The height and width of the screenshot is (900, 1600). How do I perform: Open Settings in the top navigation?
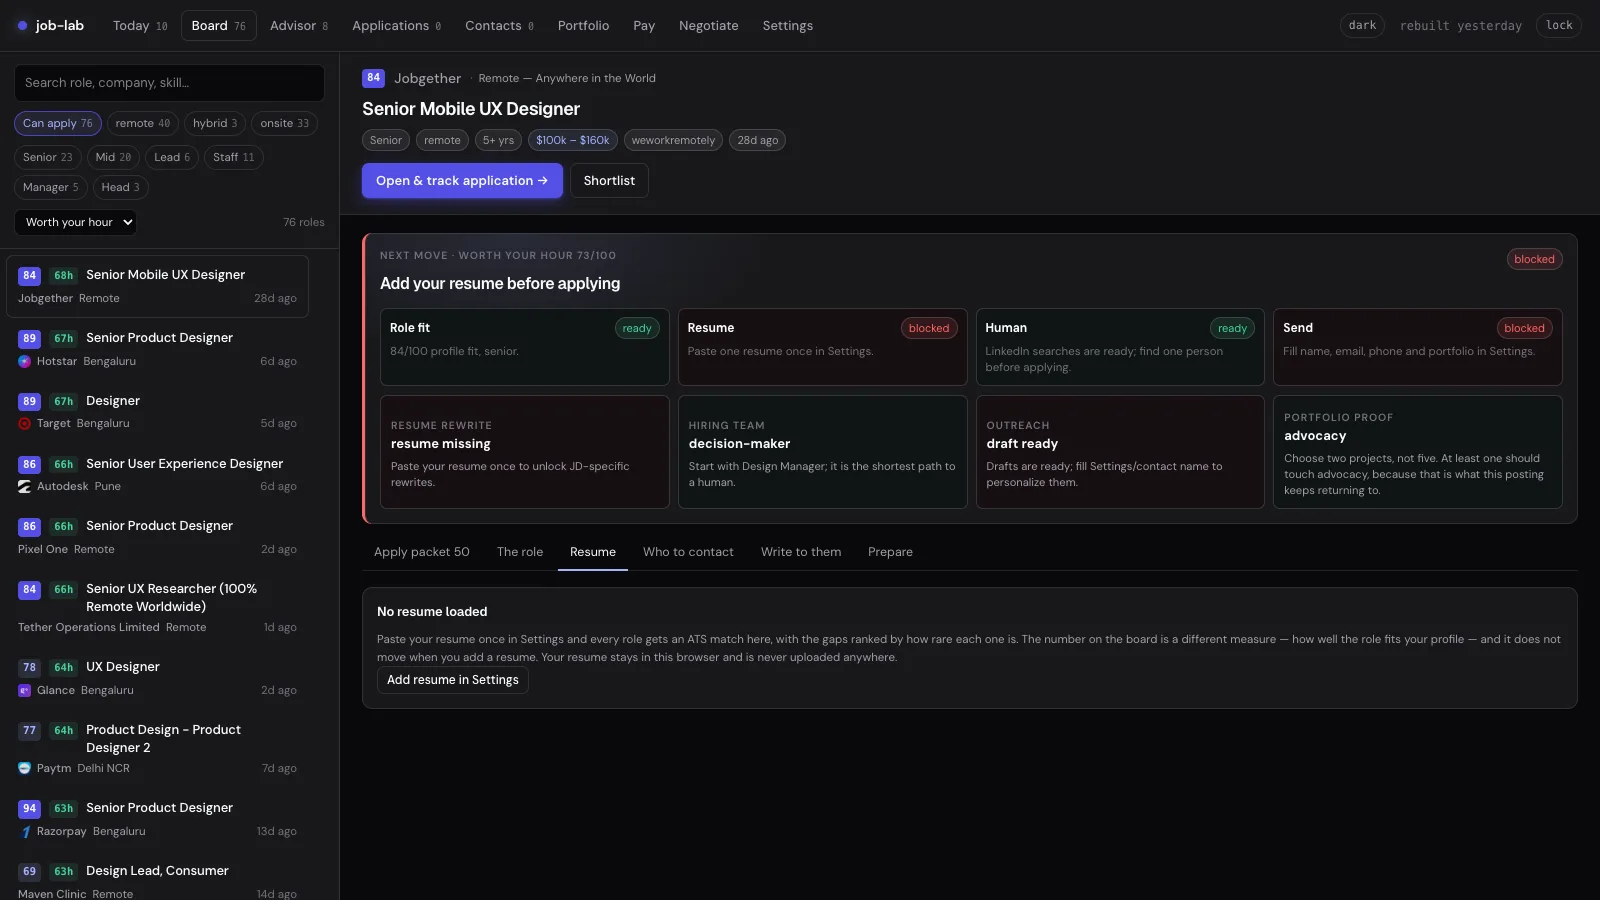[x=788, y=26]
